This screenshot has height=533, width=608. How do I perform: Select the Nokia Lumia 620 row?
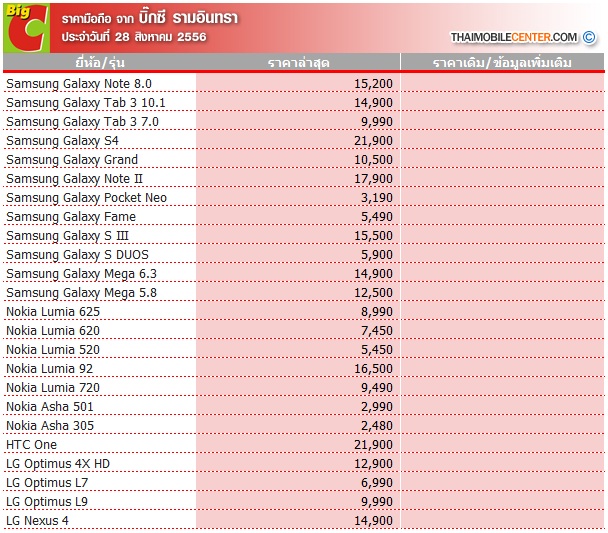pyautogui.click(x=304, y=330)
